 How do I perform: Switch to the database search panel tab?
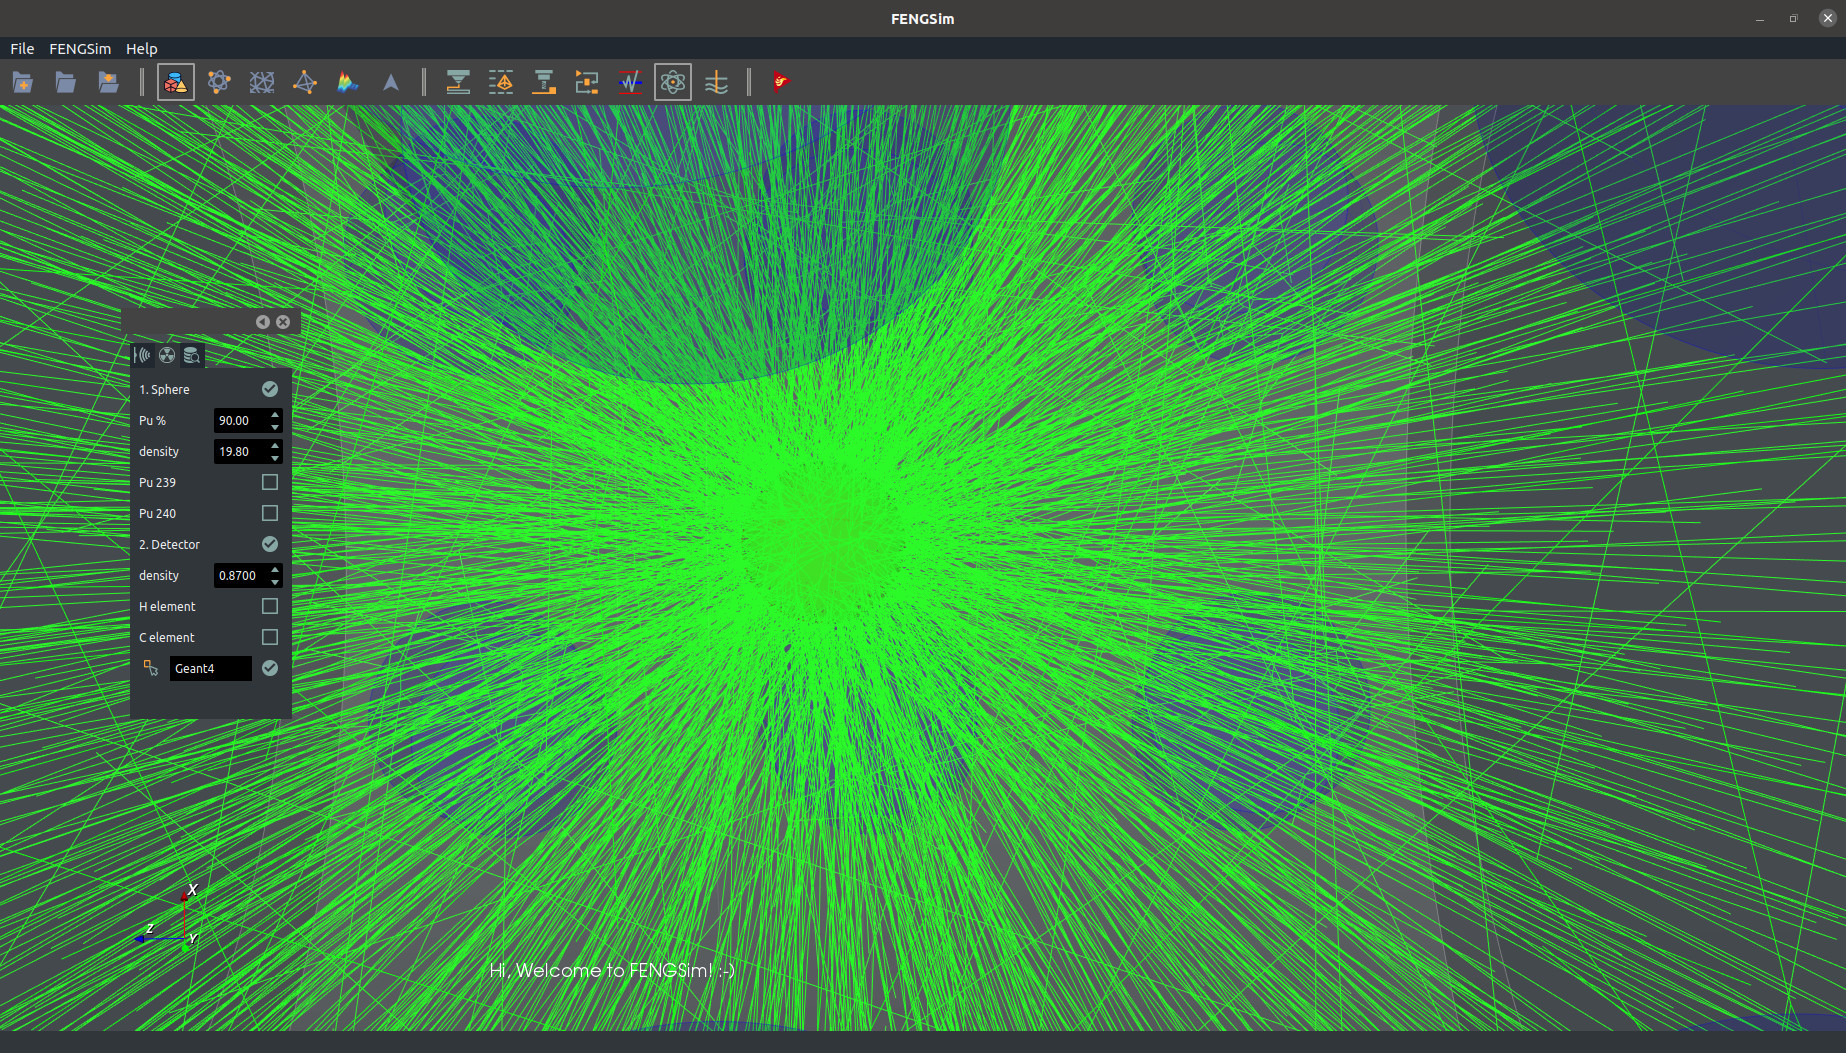pos(191,355)
